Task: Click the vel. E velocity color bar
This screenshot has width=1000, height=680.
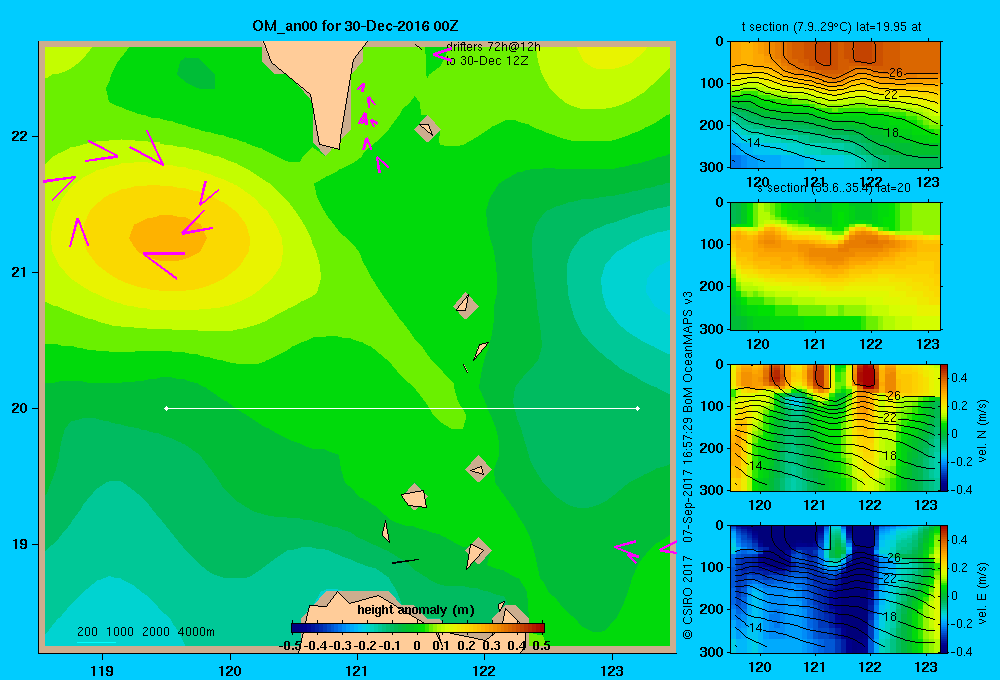Action: pyautogui.click(x=944, y=589)
